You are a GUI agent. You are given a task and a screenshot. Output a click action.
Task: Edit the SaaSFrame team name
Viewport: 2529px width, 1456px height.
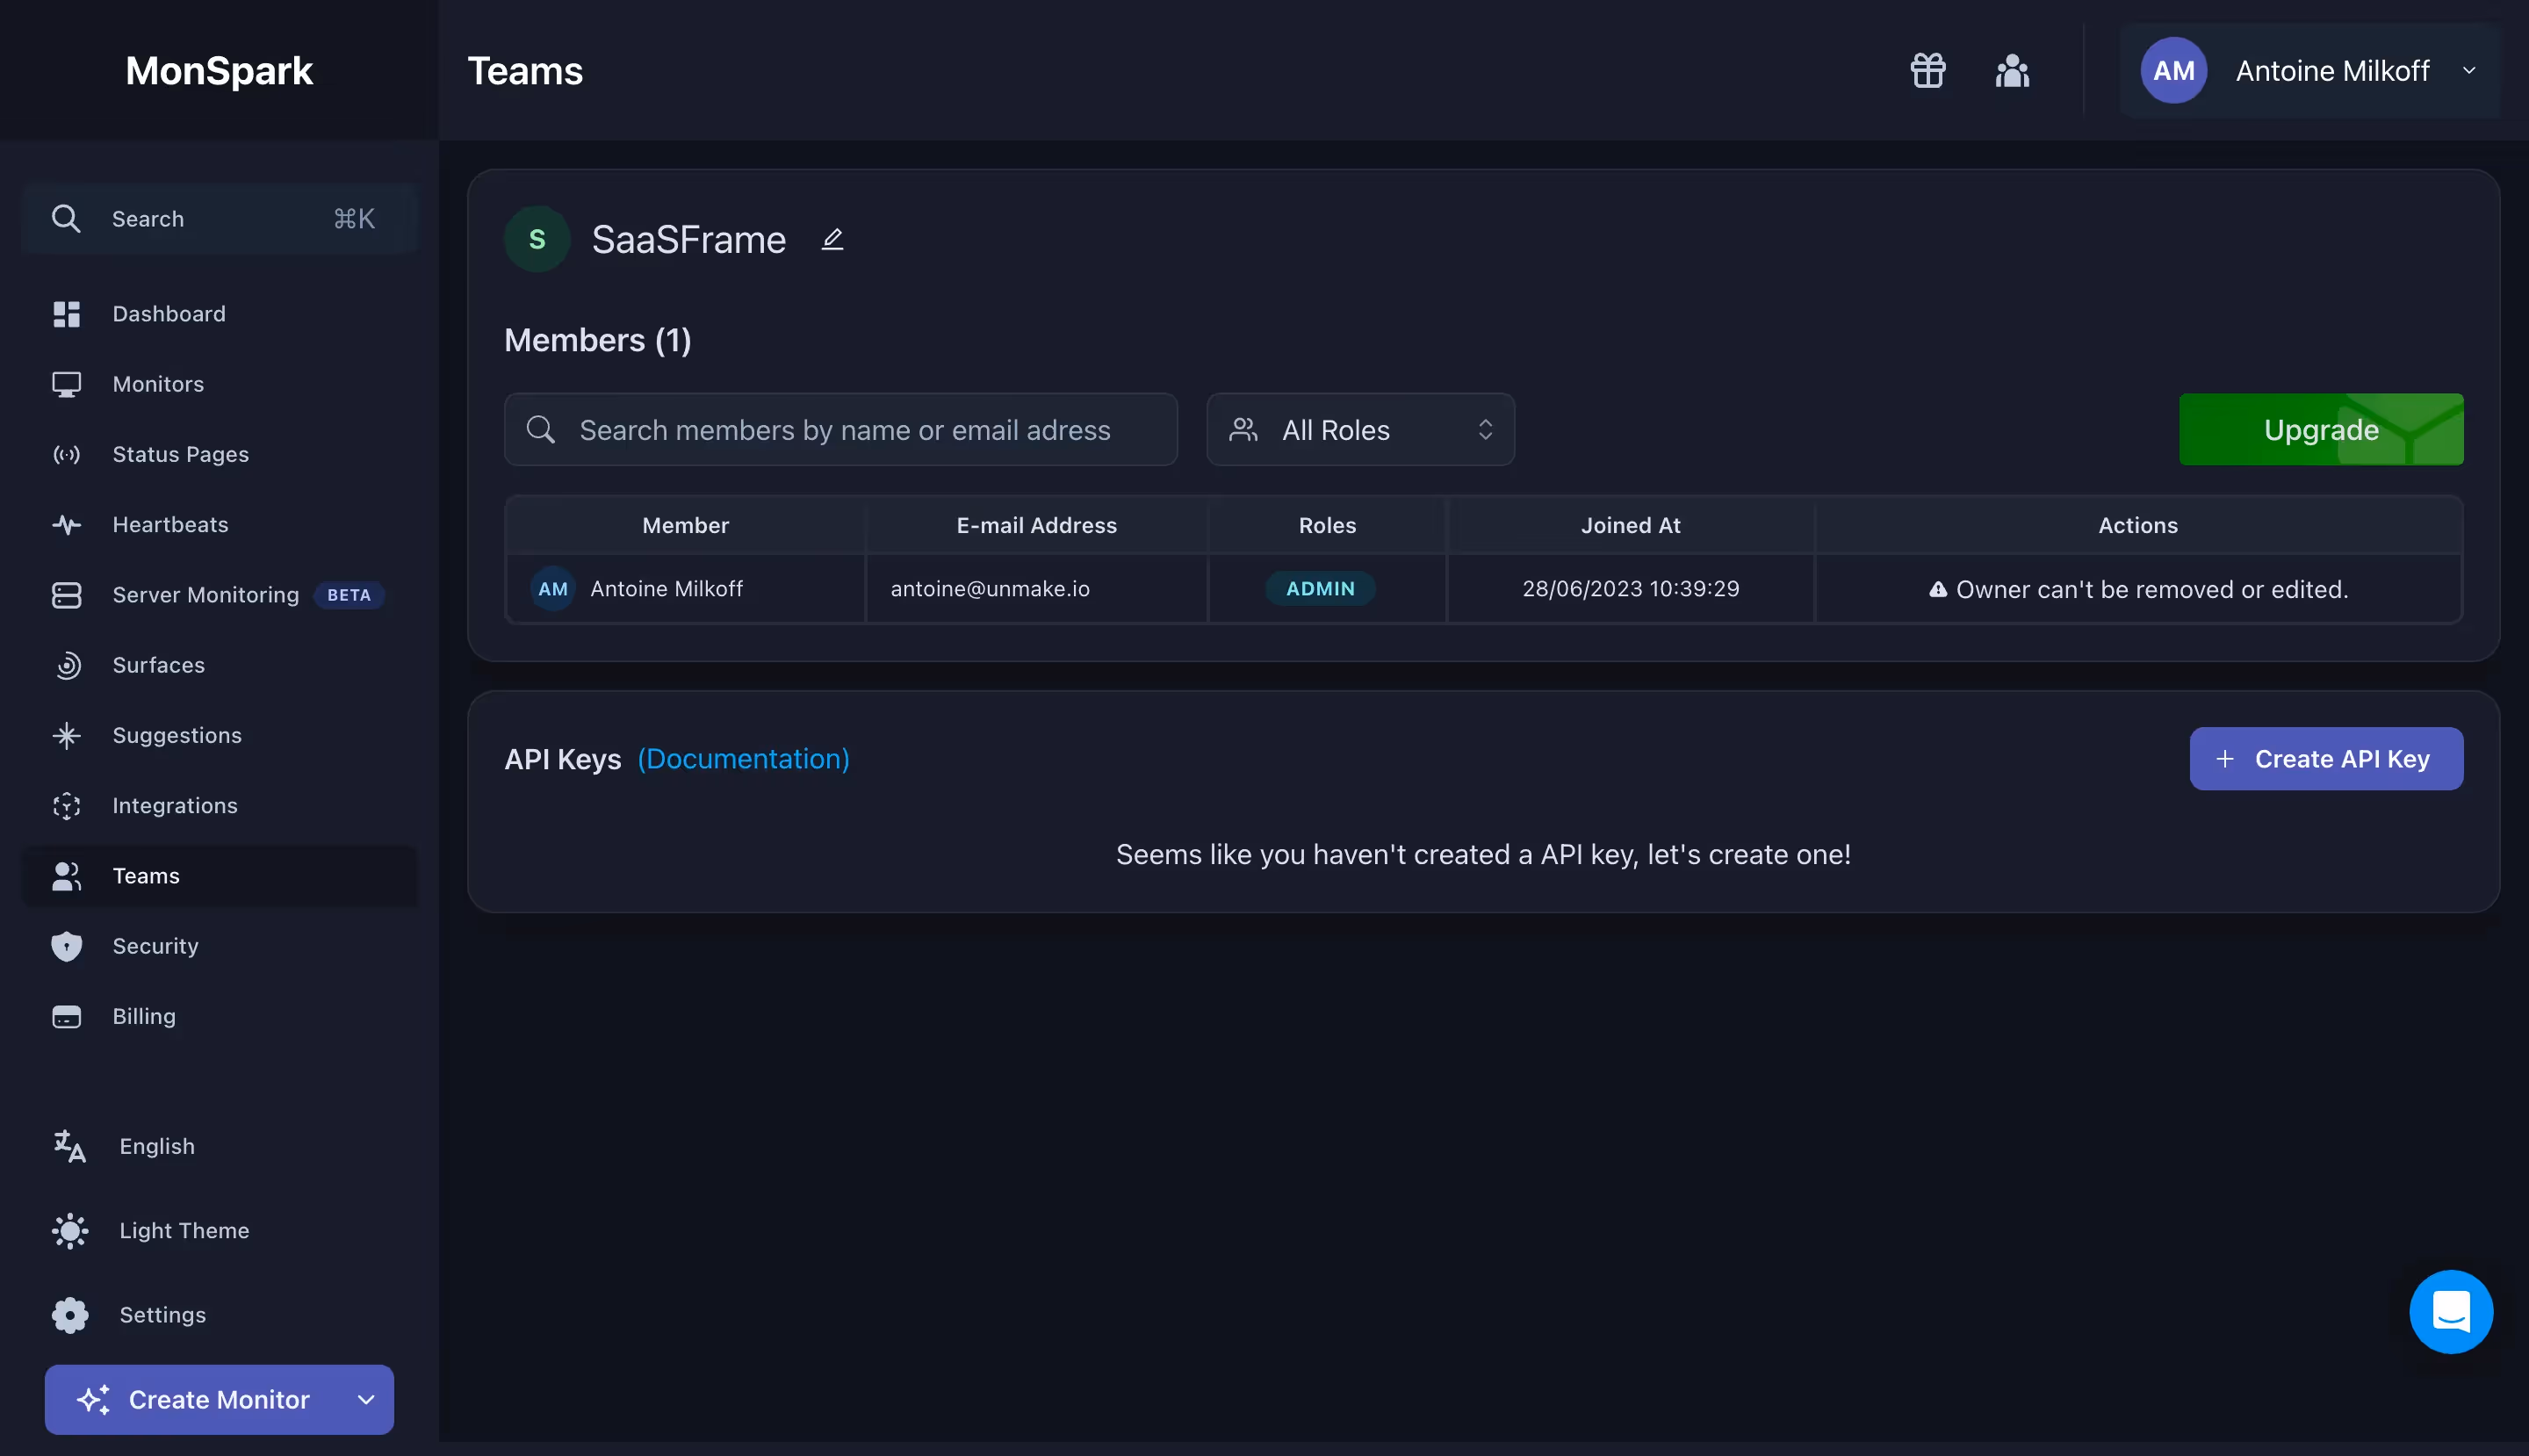coord(833,239)
